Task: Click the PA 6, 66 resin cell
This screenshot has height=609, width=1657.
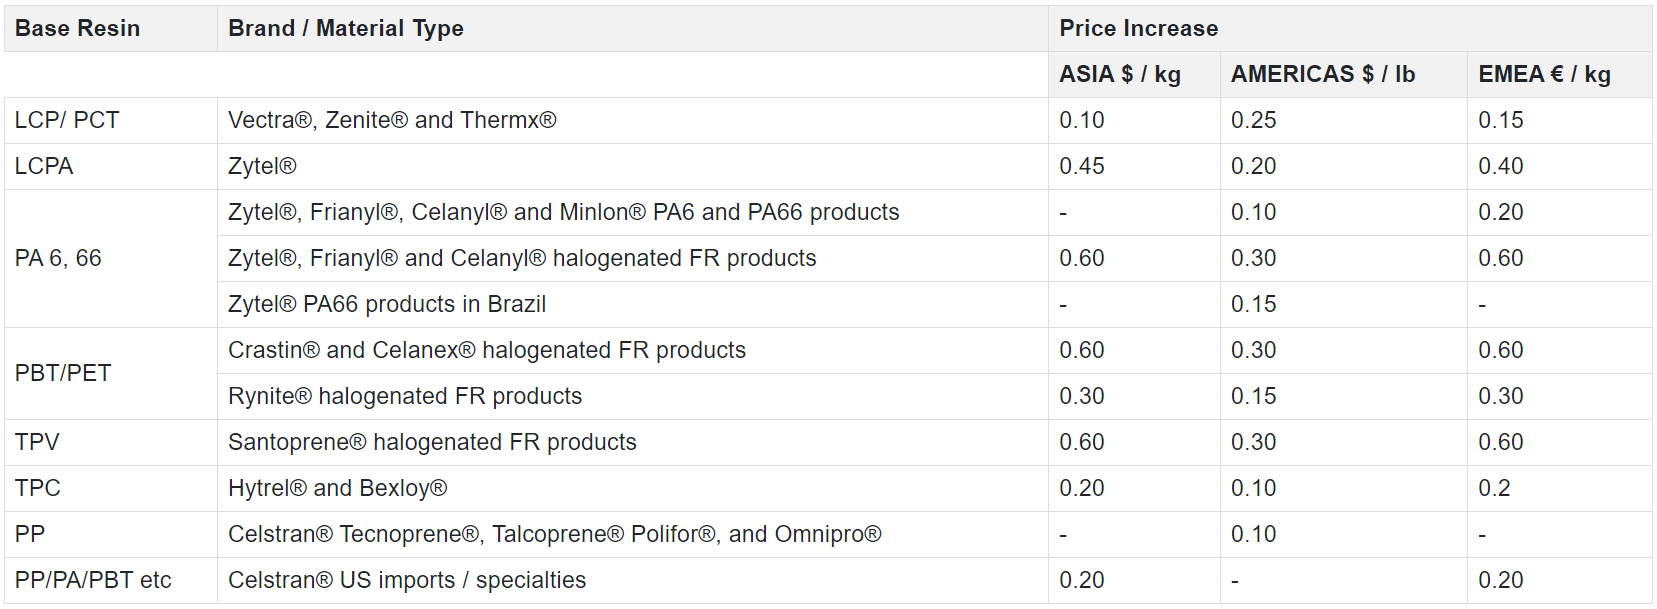Action: (x=58, y=258)
